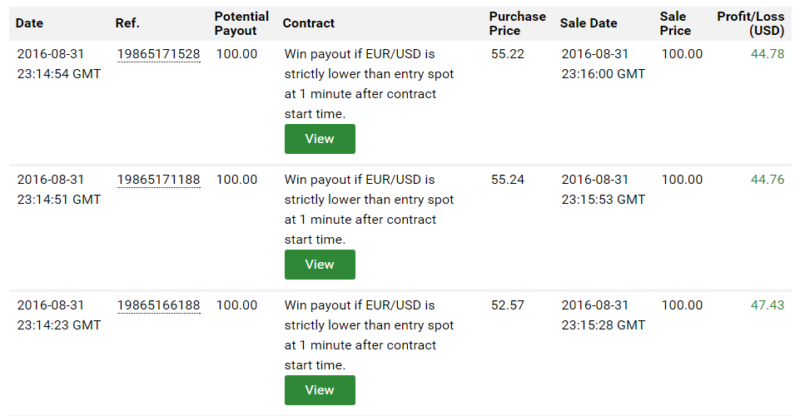Select the Potential Payout column header
Image resolution: width=800 pixels, height=416 pixels.
241,23
